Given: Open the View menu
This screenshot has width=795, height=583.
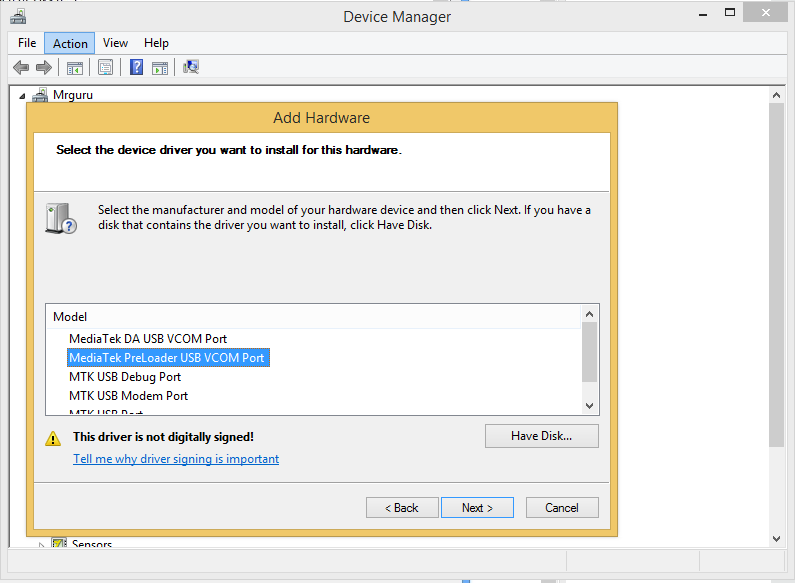Looking at the screenshot, I should pyautogui.click(x=115, y=43).
